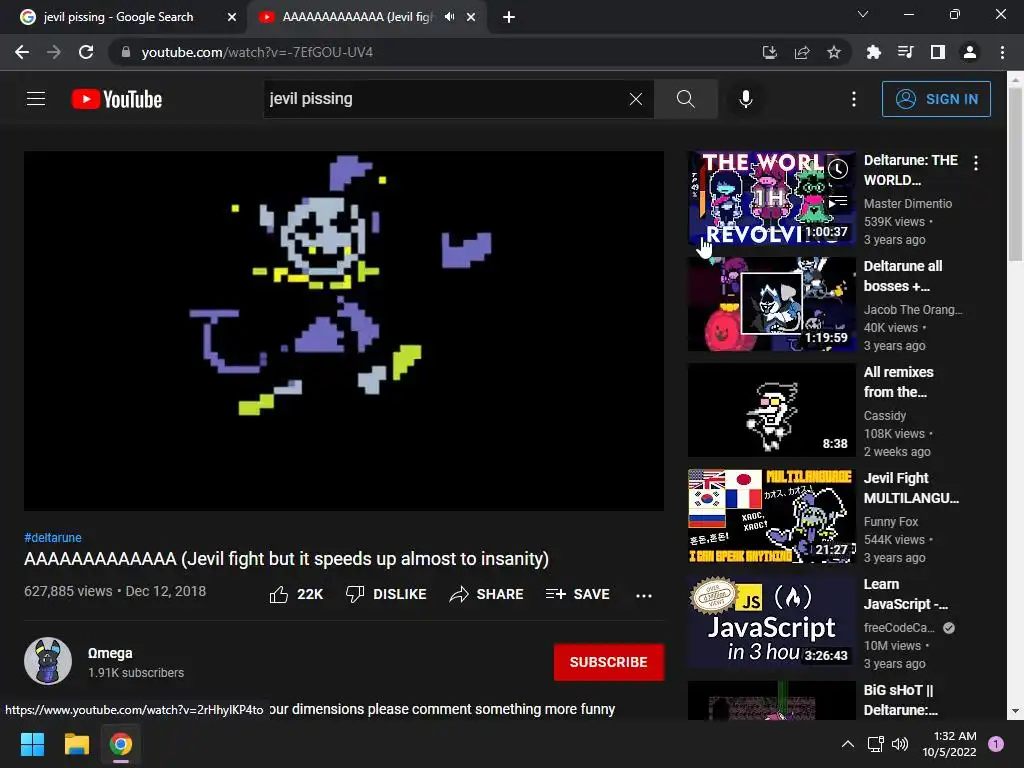Viewport: 1024px width, 768px height.
Task: Open Ωmega channel avatar
Action: [x=48, y=661]
